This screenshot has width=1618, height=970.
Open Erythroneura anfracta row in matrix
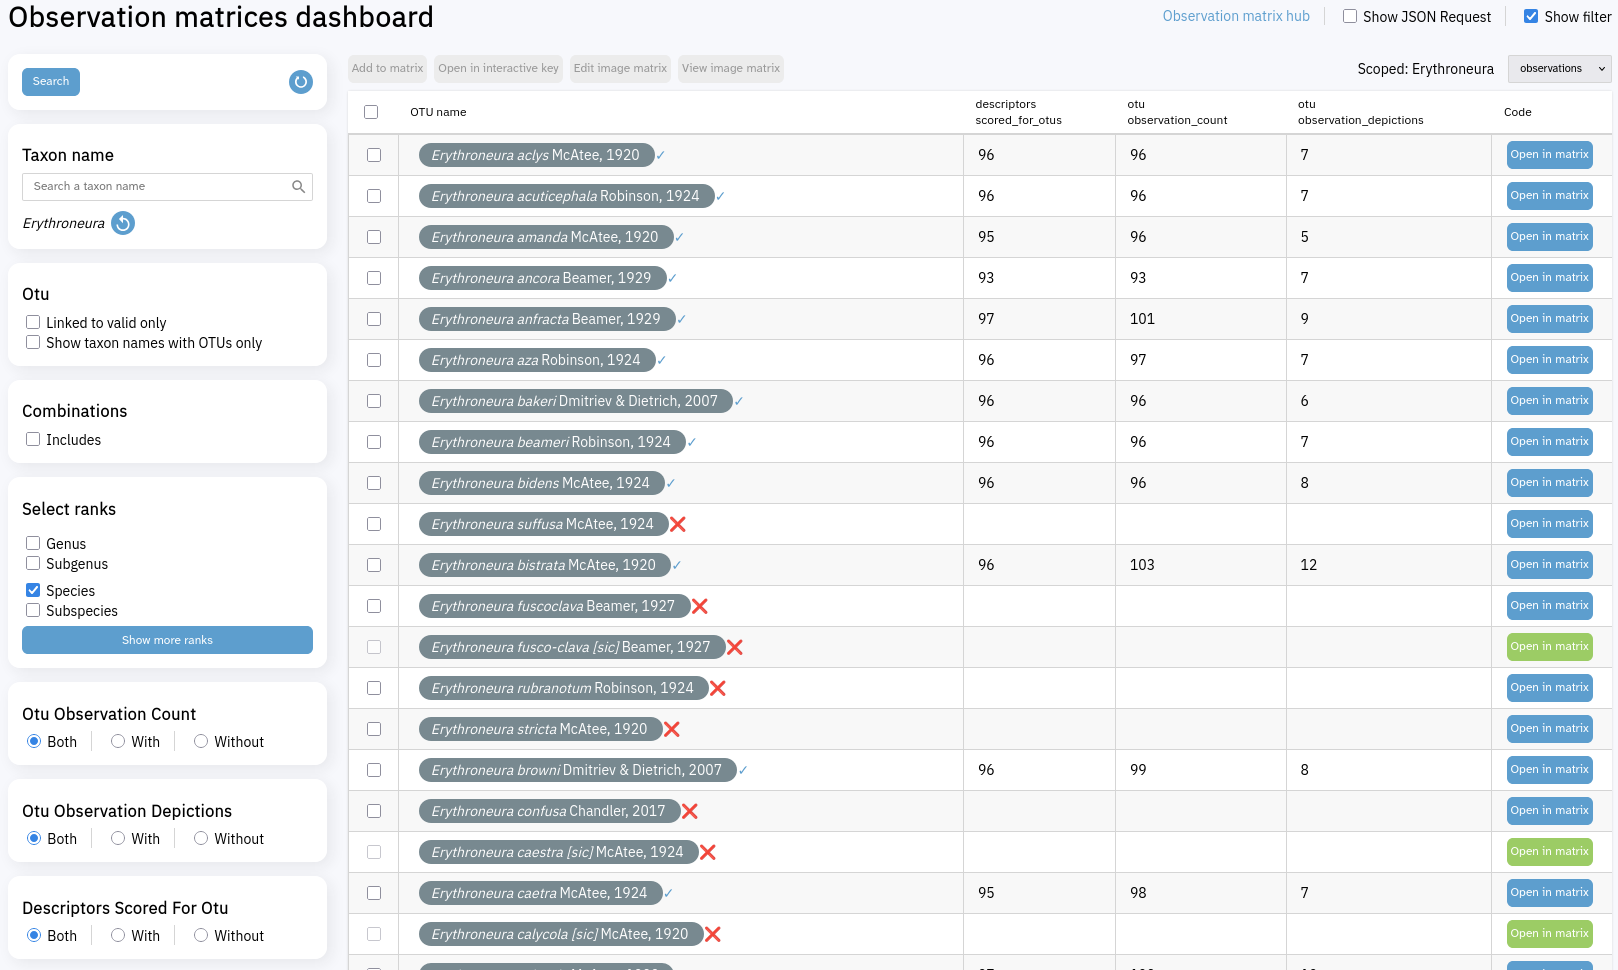pyautogui.click(x=1549, y=319)
